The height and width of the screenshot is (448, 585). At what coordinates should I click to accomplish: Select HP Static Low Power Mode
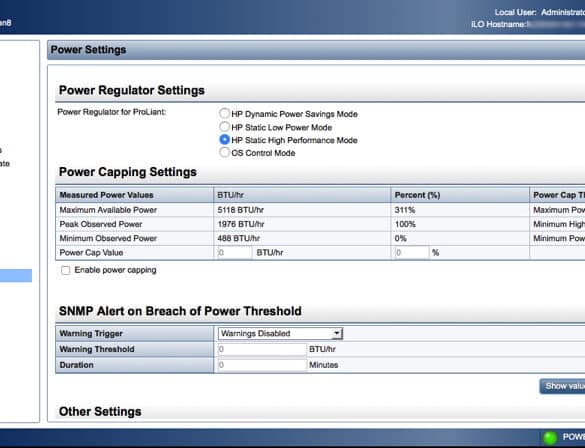(224, 127)
